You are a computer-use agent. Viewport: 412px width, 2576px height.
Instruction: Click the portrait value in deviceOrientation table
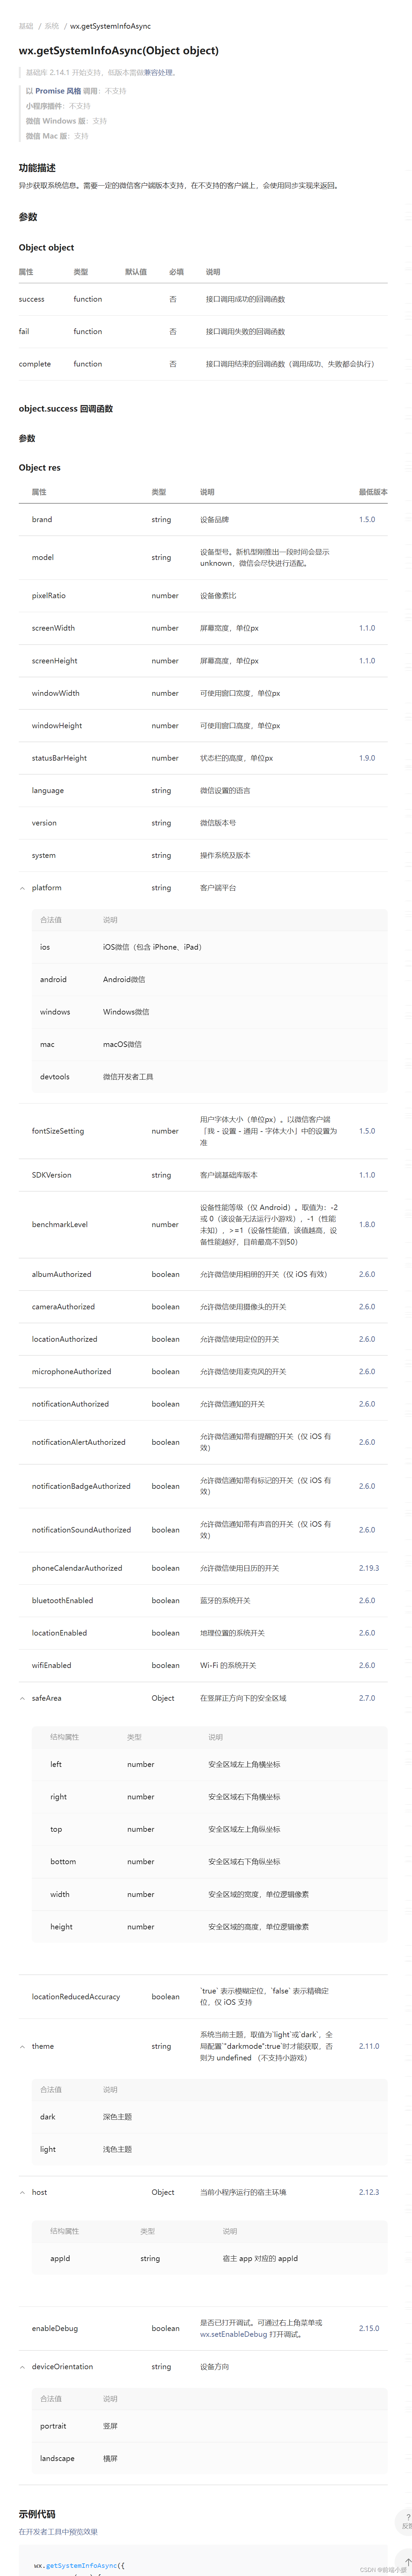point(53,2426)
